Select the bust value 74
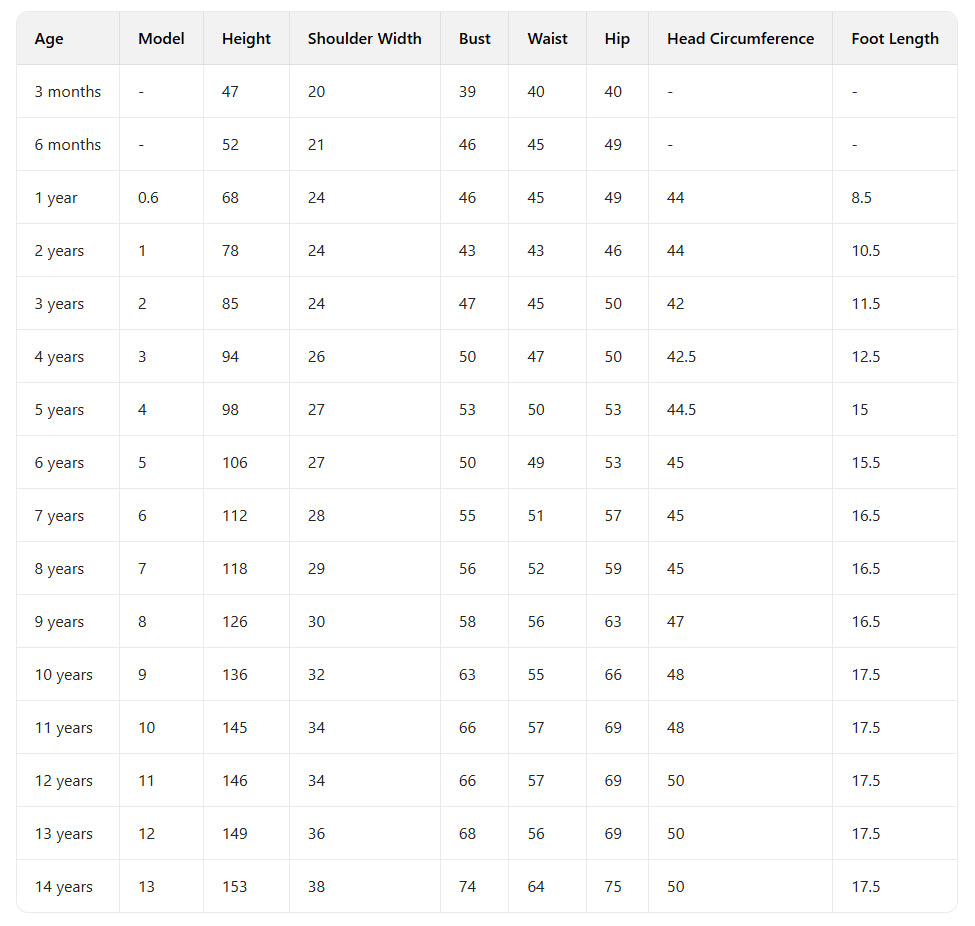Screen dimensions: 975x926 (x=468, y=887)
